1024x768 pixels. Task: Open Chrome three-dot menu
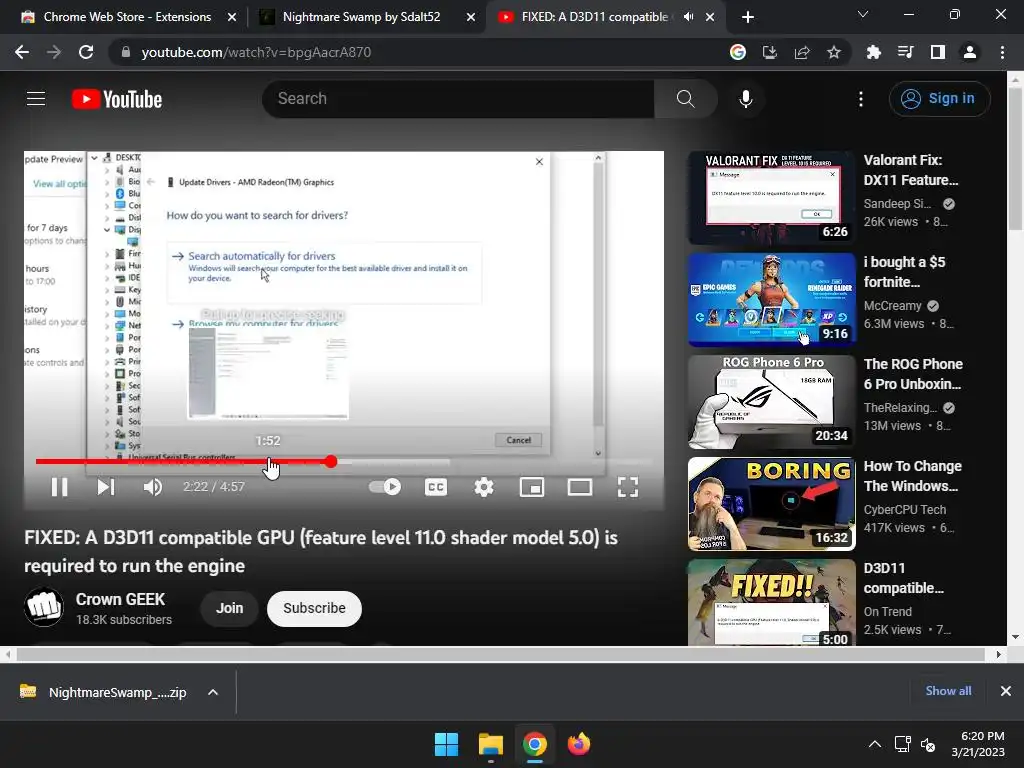[1002, 52]
